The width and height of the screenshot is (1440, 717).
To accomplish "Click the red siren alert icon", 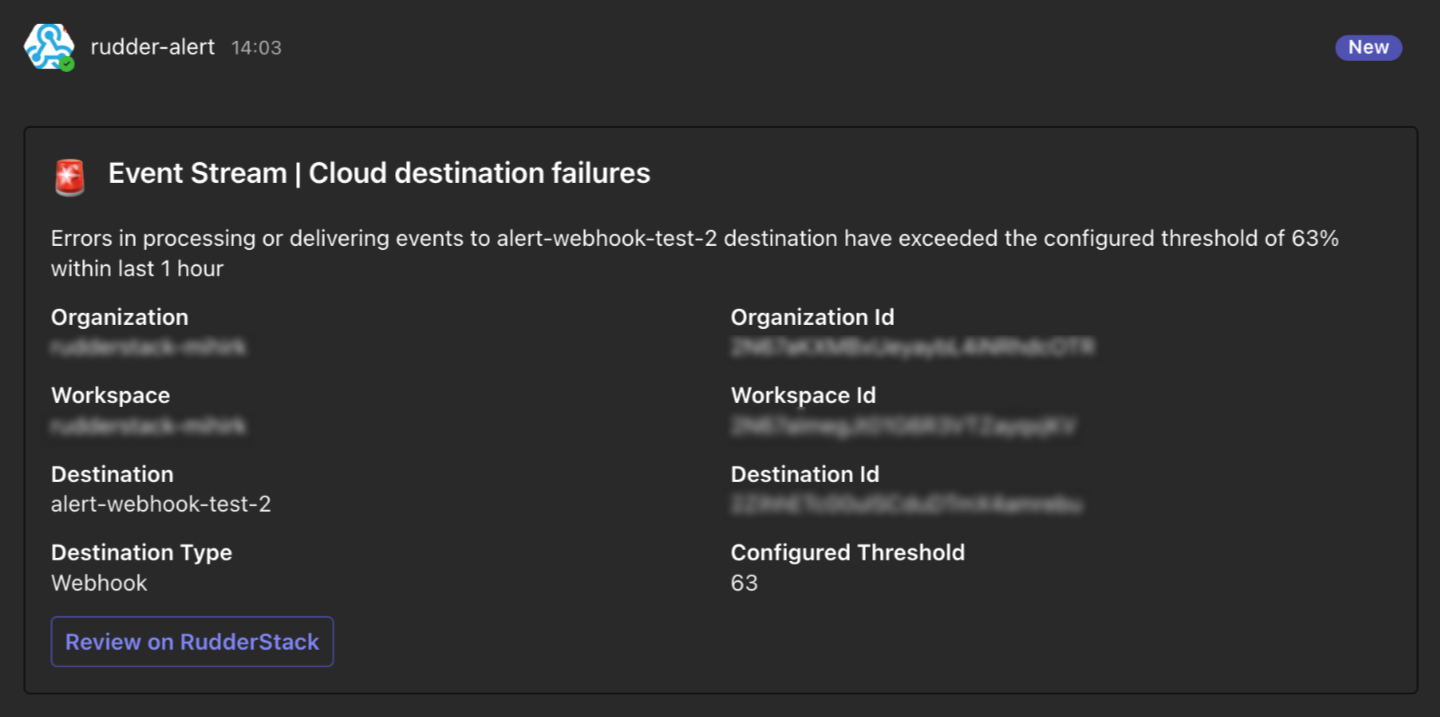I will pyautogui.click(x=70, y=177).
